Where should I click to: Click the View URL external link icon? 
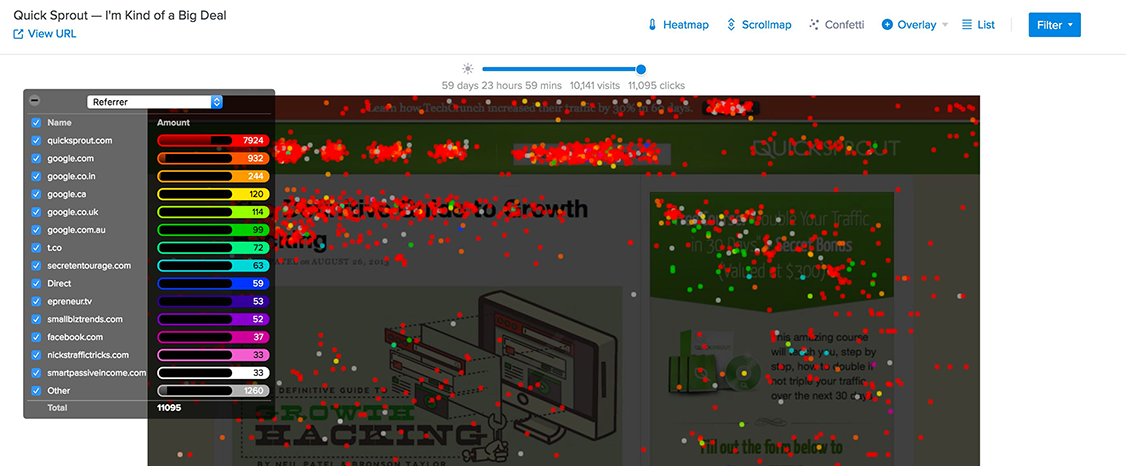[x=19, y=34]
